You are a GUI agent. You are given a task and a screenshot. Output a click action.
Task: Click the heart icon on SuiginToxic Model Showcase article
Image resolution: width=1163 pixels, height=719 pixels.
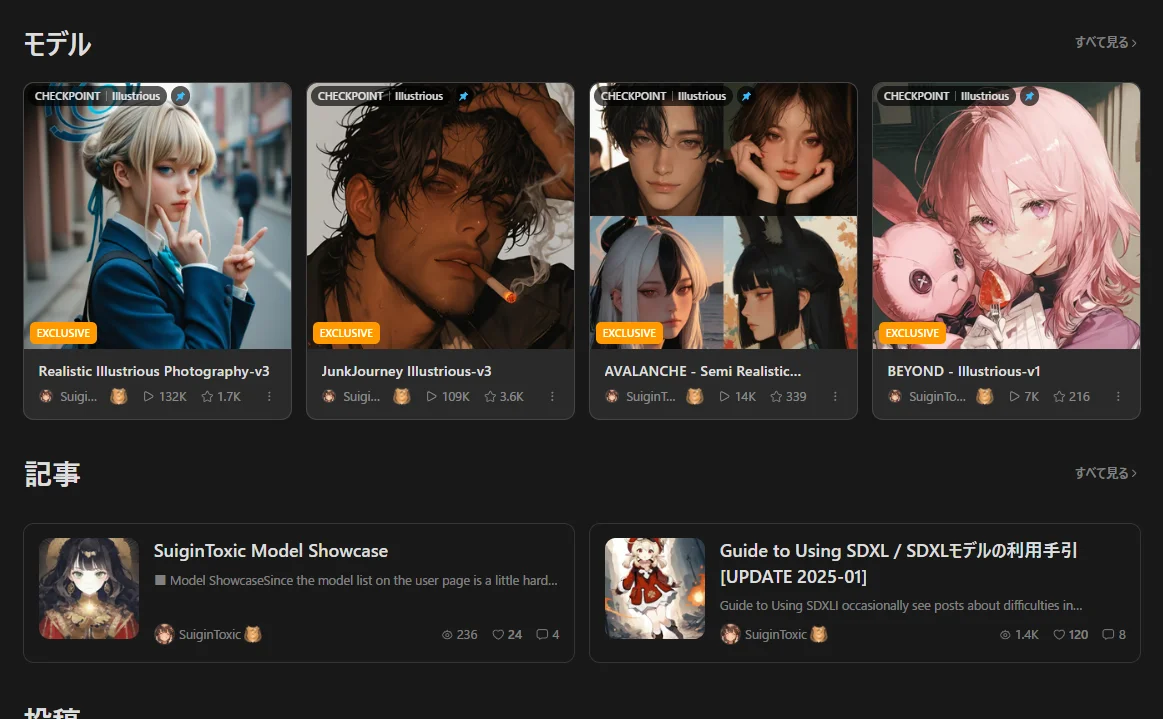click(498, 635)
